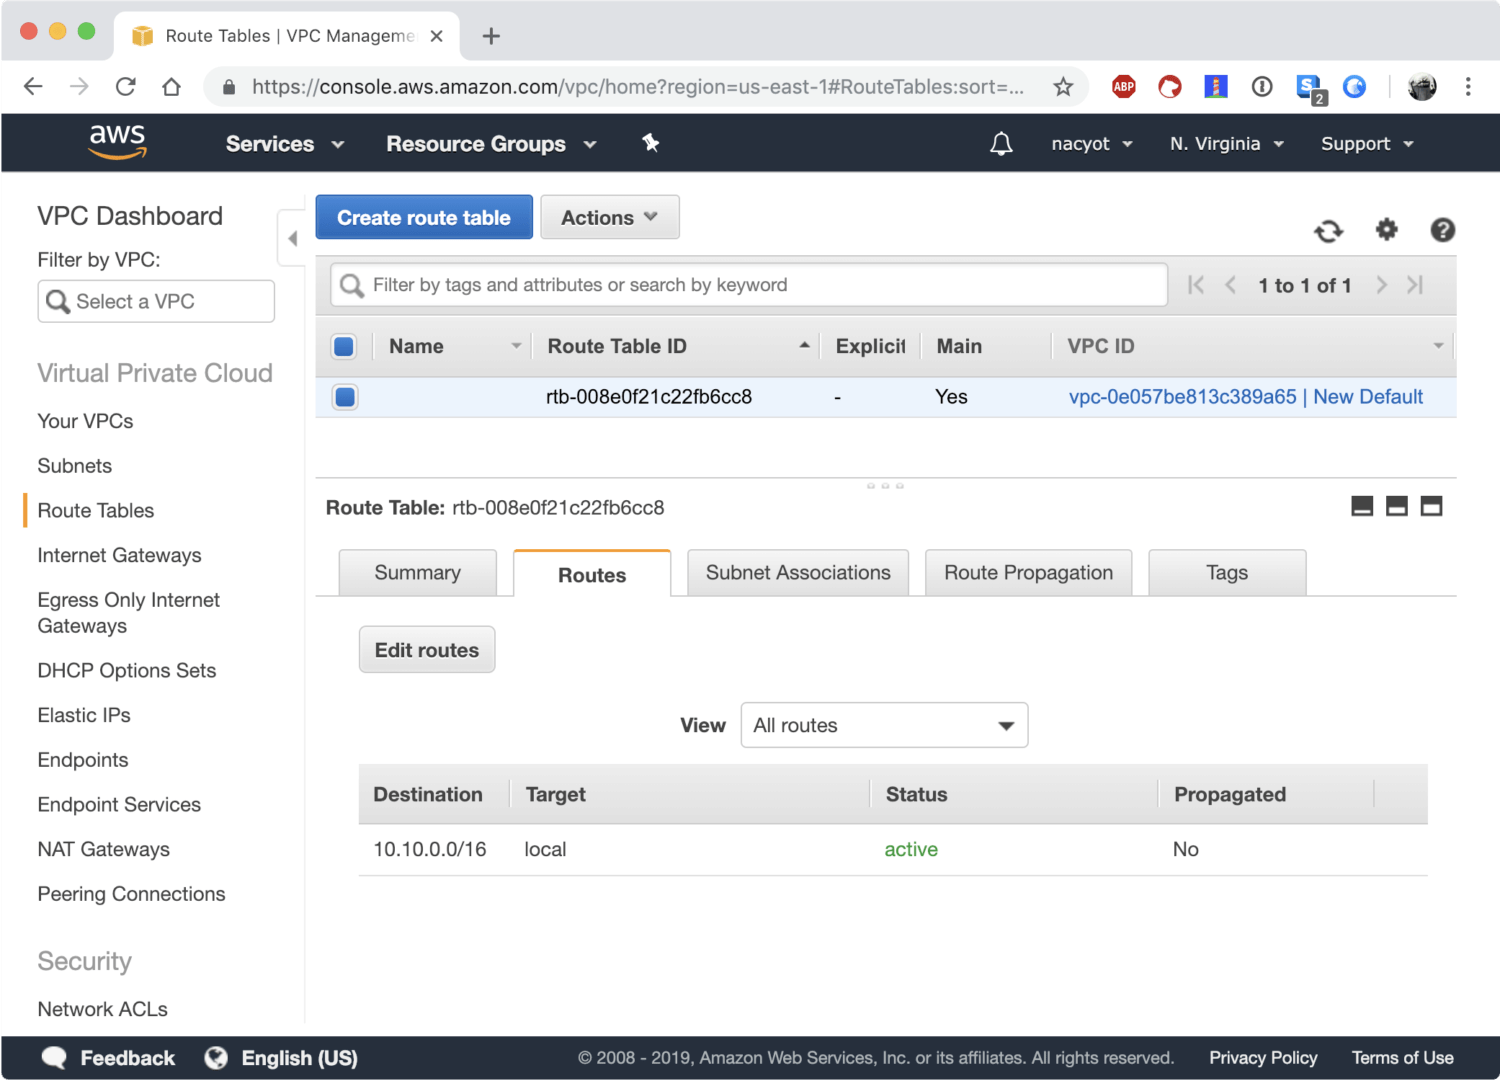Click the Feedback speech bubble icon

[54, 1058]
